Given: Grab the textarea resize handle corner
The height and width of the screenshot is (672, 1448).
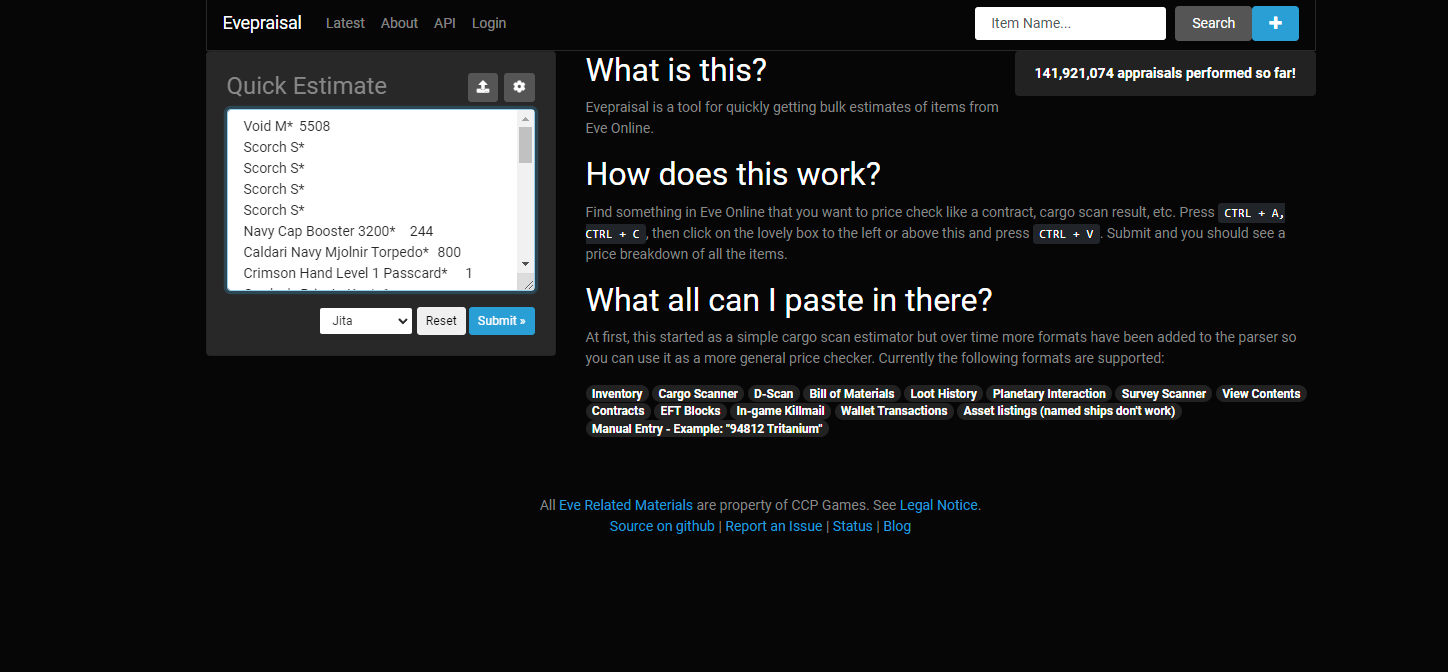Looking at the screenshot, I should click(x=527, y=284).
